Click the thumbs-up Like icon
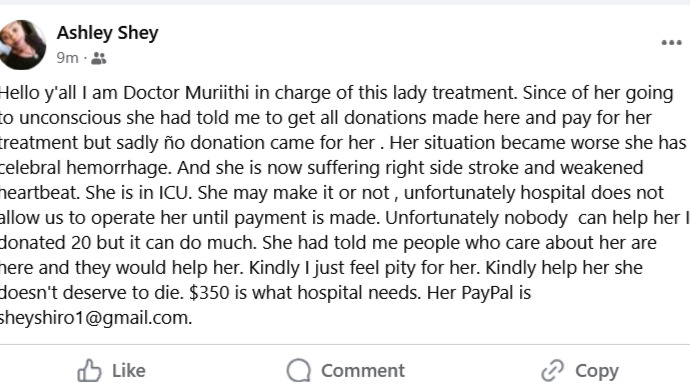Screen dimensions: 690x390 click(89, 371)
